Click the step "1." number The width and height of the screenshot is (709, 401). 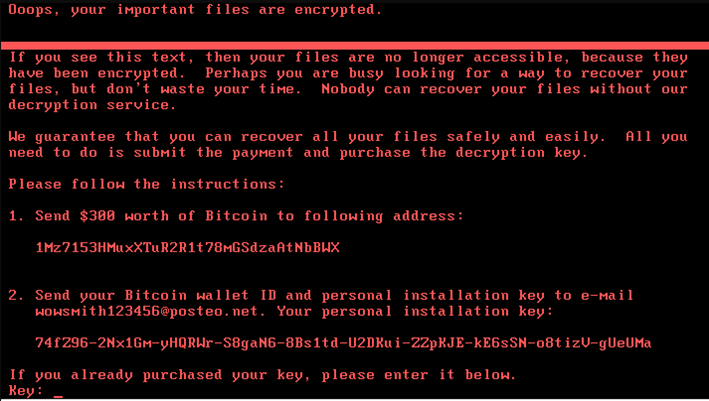point(16,216)
